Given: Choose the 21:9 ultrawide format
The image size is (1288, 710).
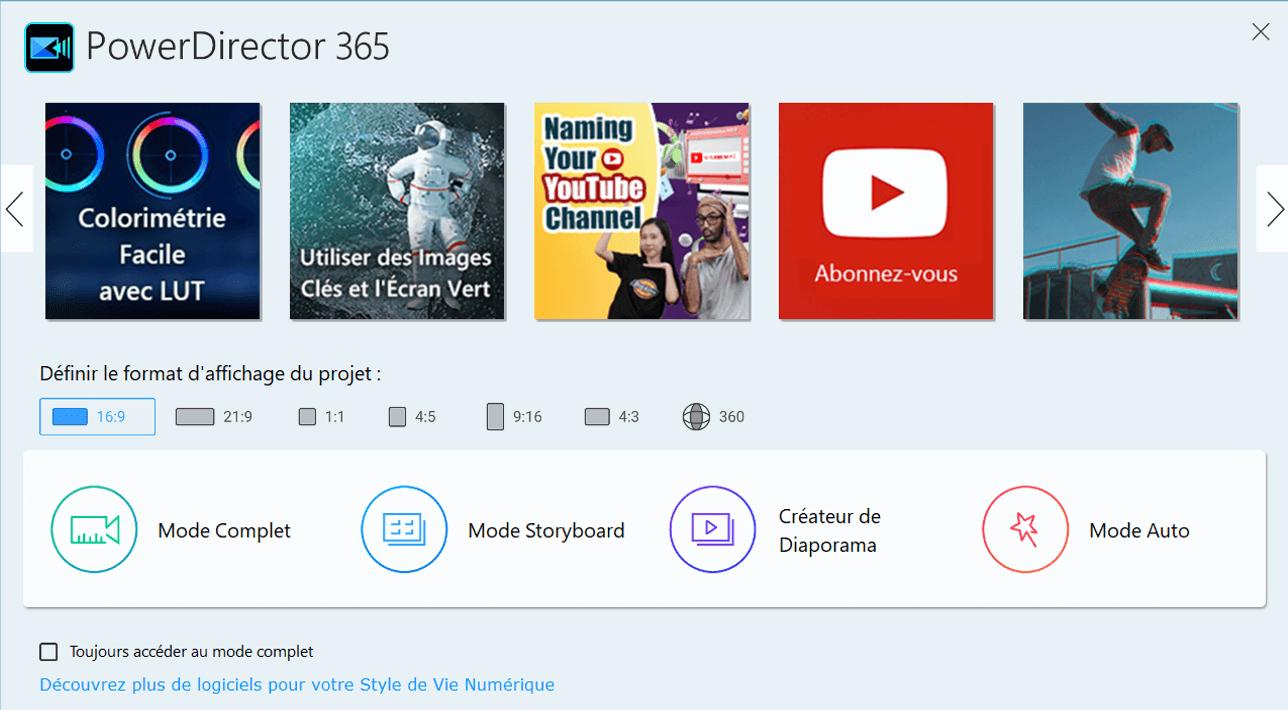Looking at the screenshot, I should [x=214, y=417].
